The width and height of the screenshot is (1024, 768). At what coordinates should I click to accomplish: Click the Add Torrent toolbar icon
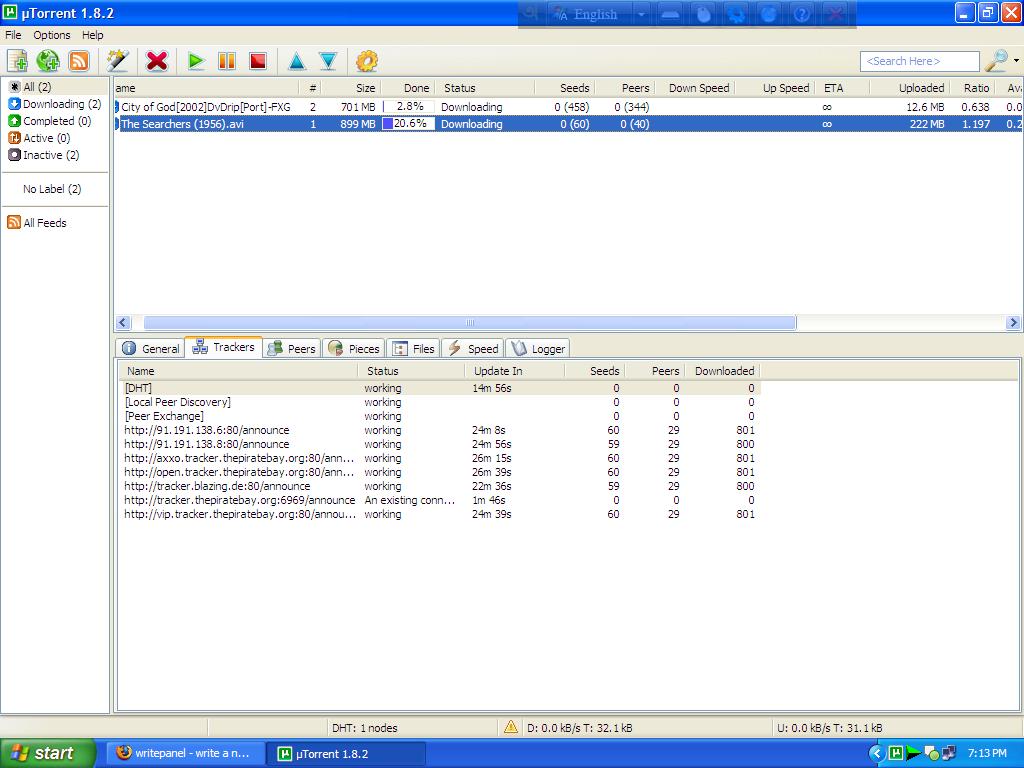tap(18, 61)
